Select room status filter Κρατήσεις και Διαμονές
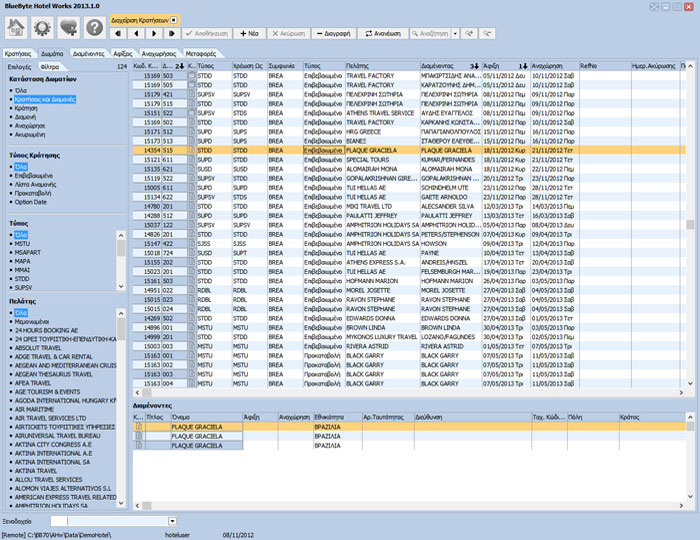The width and height of the screenshot is (700, 540). tap(45, 99)
